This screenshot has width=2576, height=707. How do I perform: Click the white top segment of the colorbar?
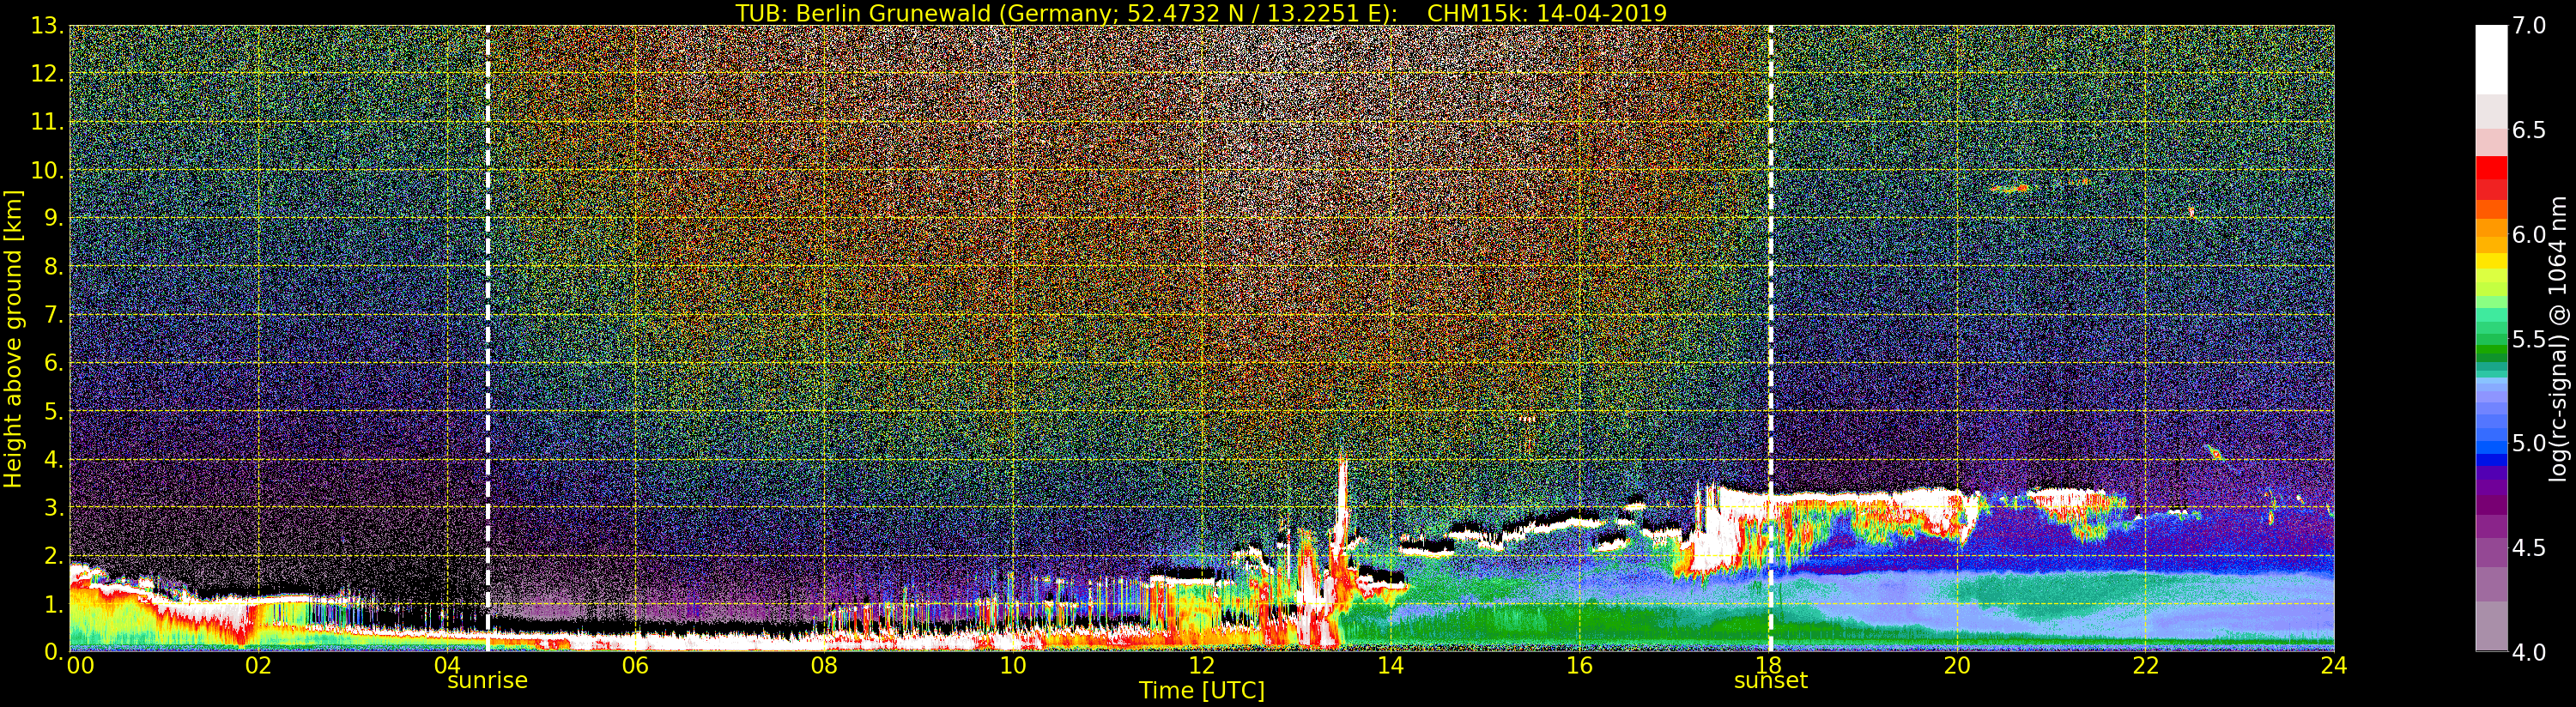(2491, 60)
